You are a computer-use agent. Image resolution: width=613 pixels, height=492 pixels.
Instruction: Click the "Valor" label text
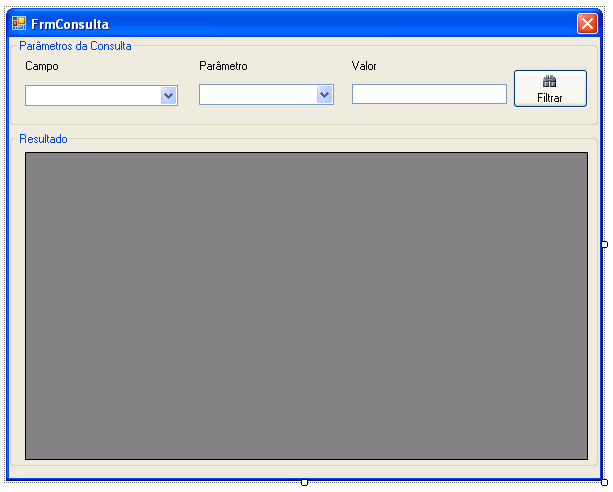coord(364,66)
